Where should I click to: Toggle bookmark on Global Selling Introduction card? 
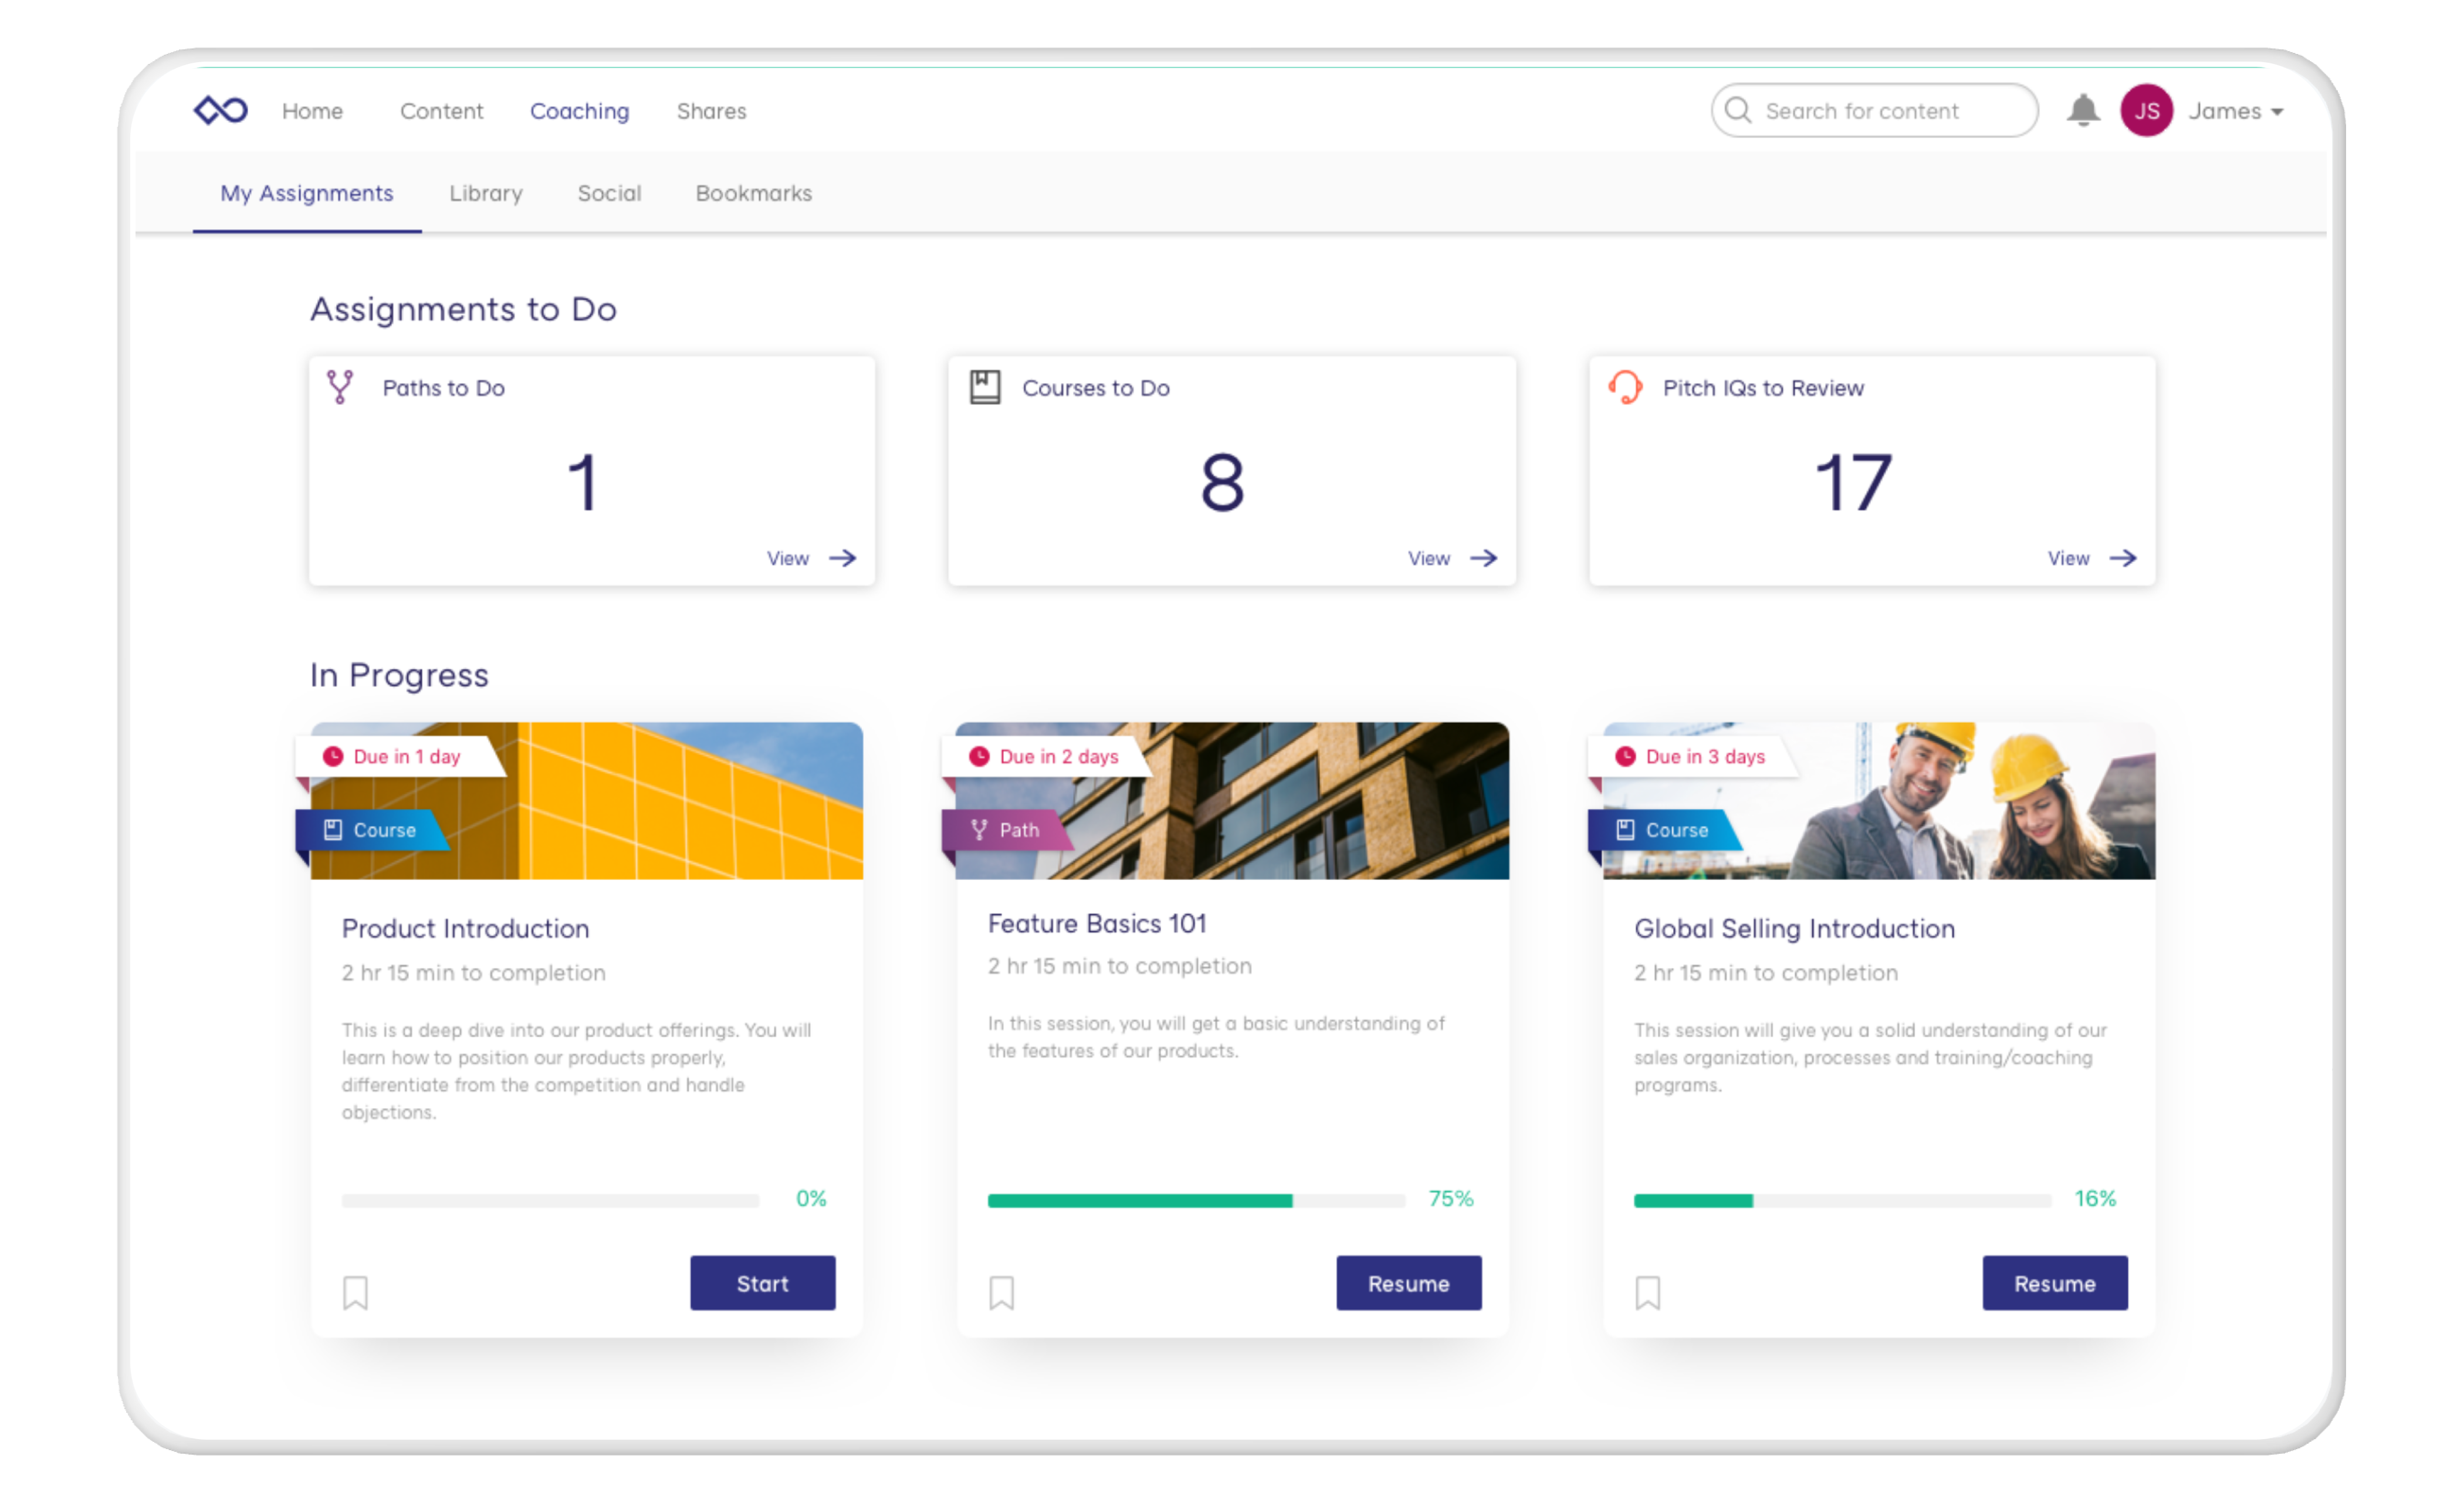1647,1293
